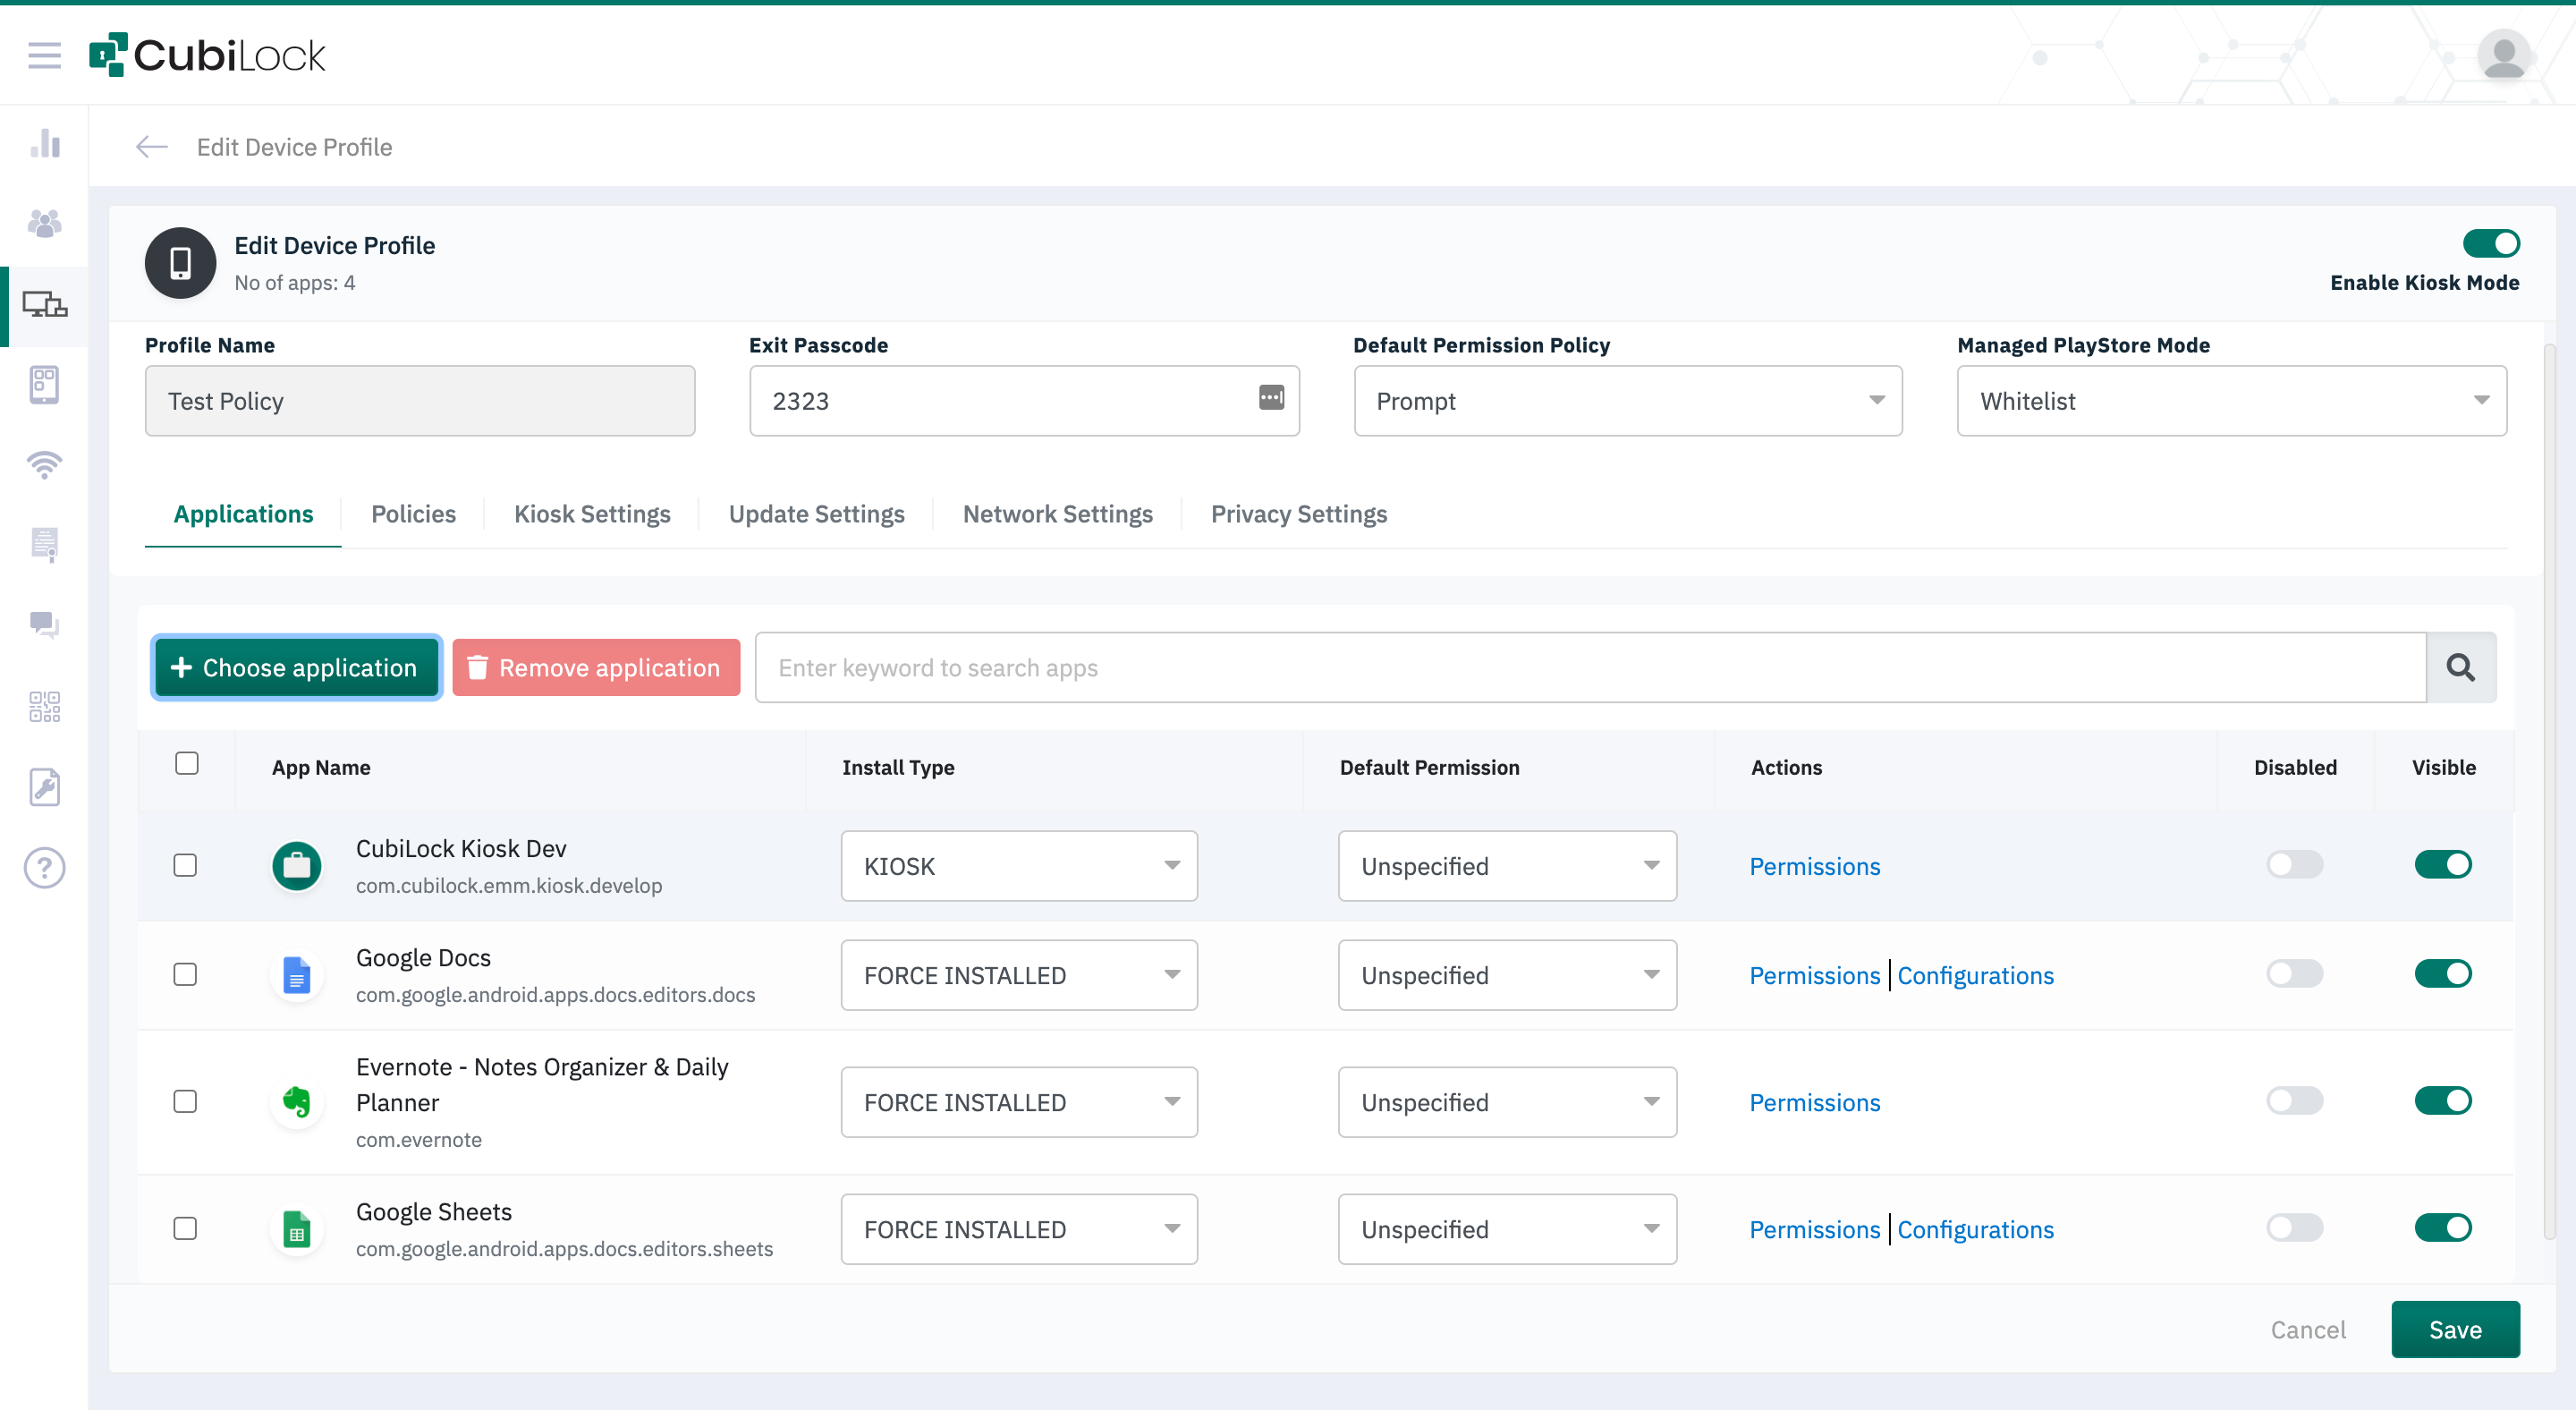Click the search magnifier icon

[x=2460, y=667]
